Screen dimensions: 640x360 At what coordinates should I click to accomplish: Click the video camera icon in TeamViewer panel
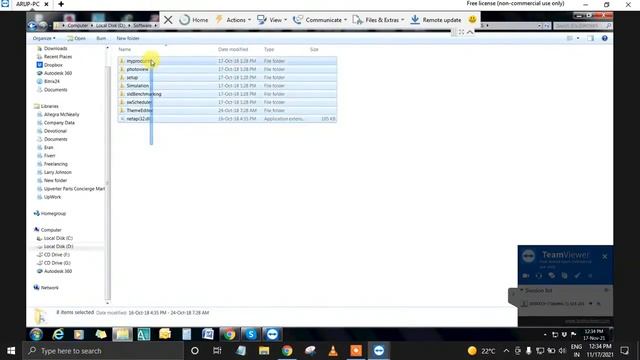(526, 276)
